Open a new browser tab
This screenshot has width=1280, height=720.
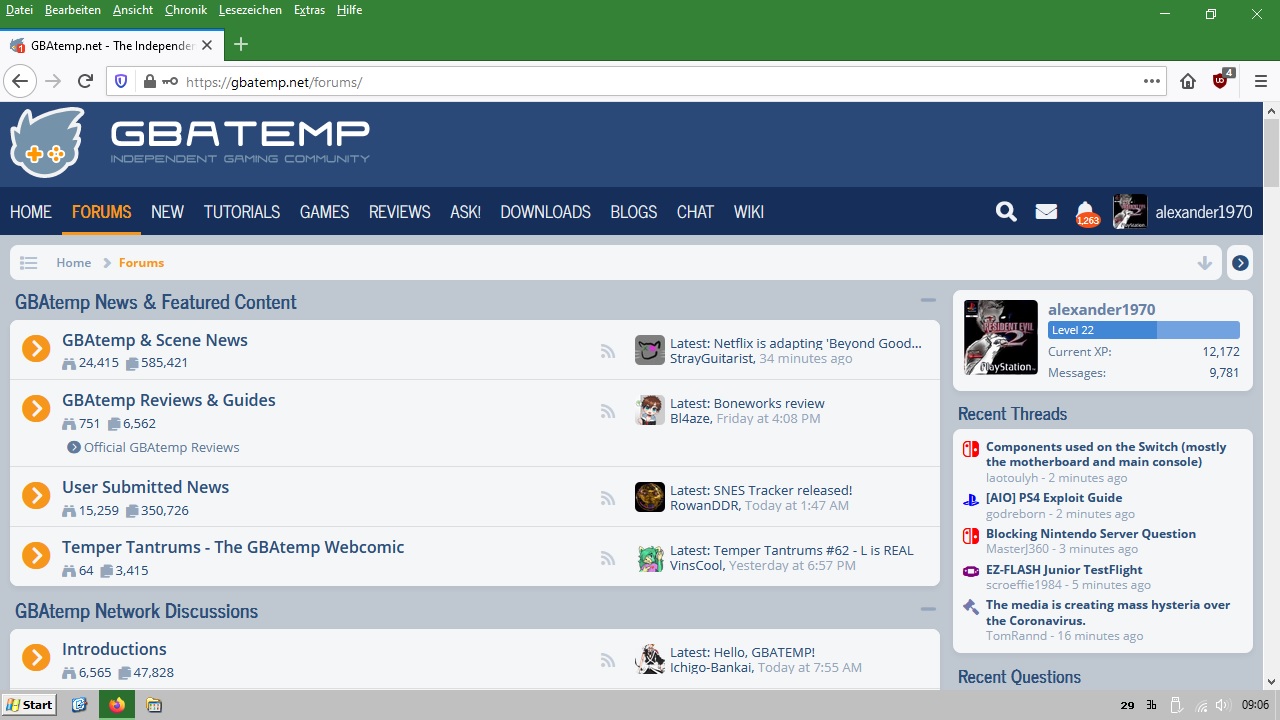point(241,44)
